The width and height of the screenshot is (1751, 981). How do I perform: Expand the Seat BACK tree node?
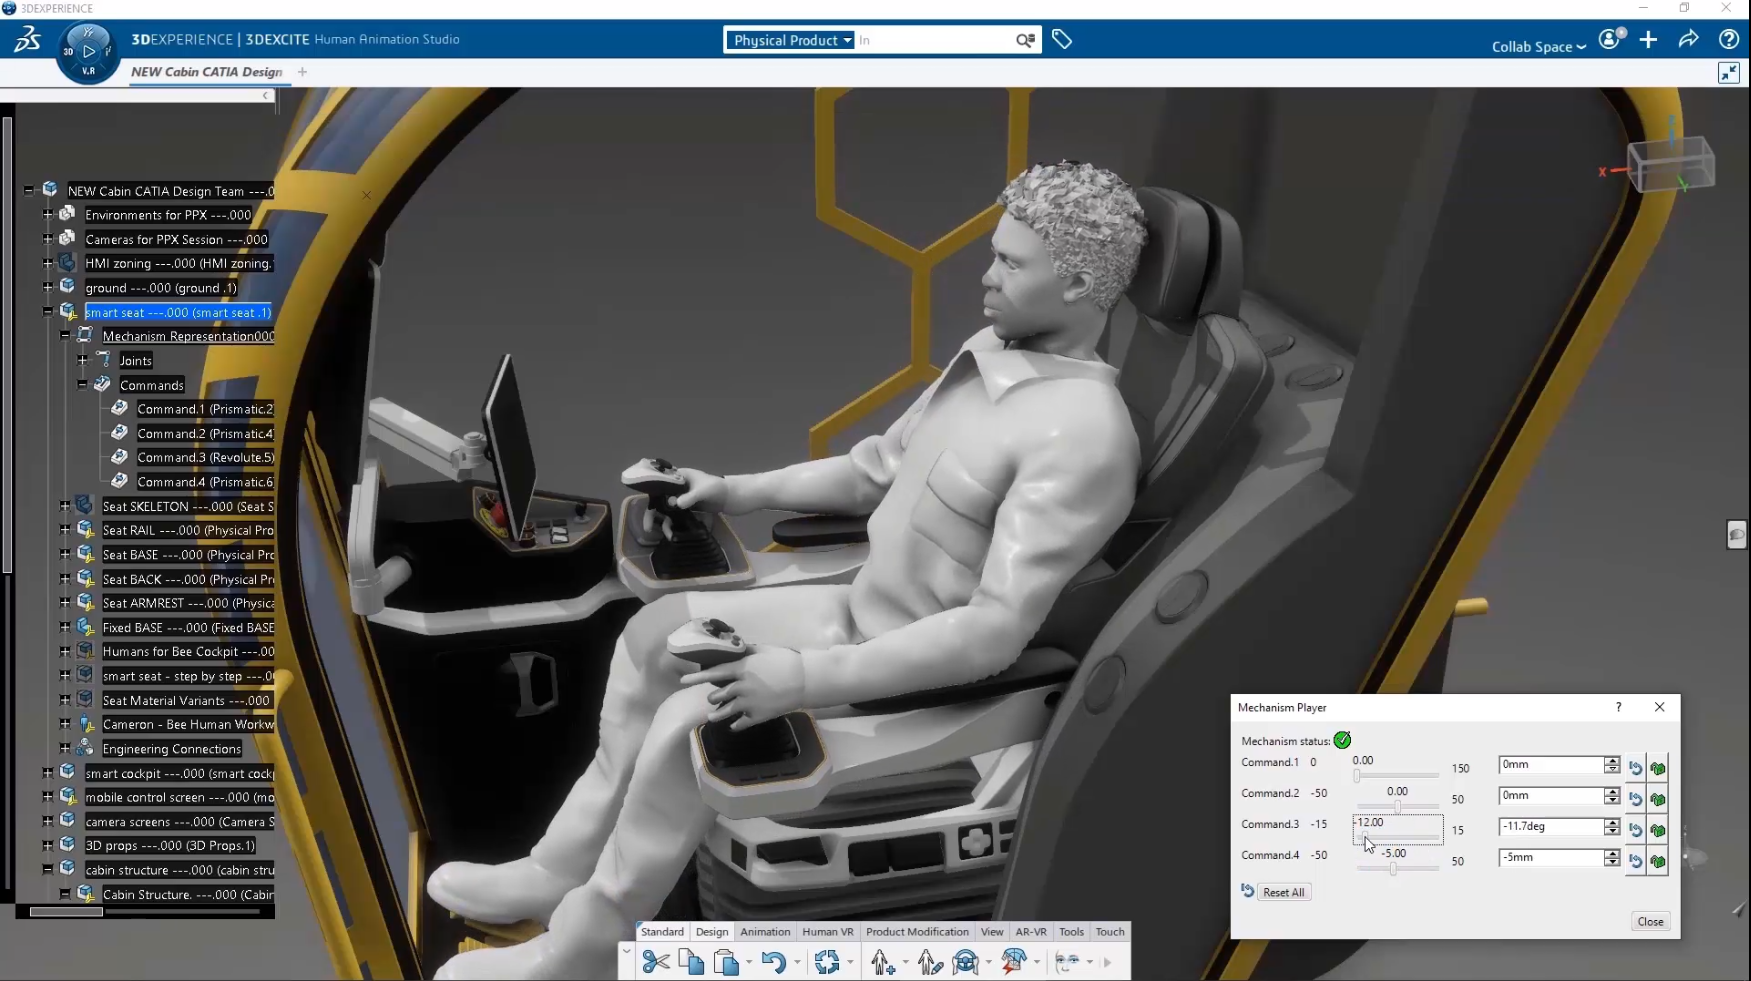[65, 579]
